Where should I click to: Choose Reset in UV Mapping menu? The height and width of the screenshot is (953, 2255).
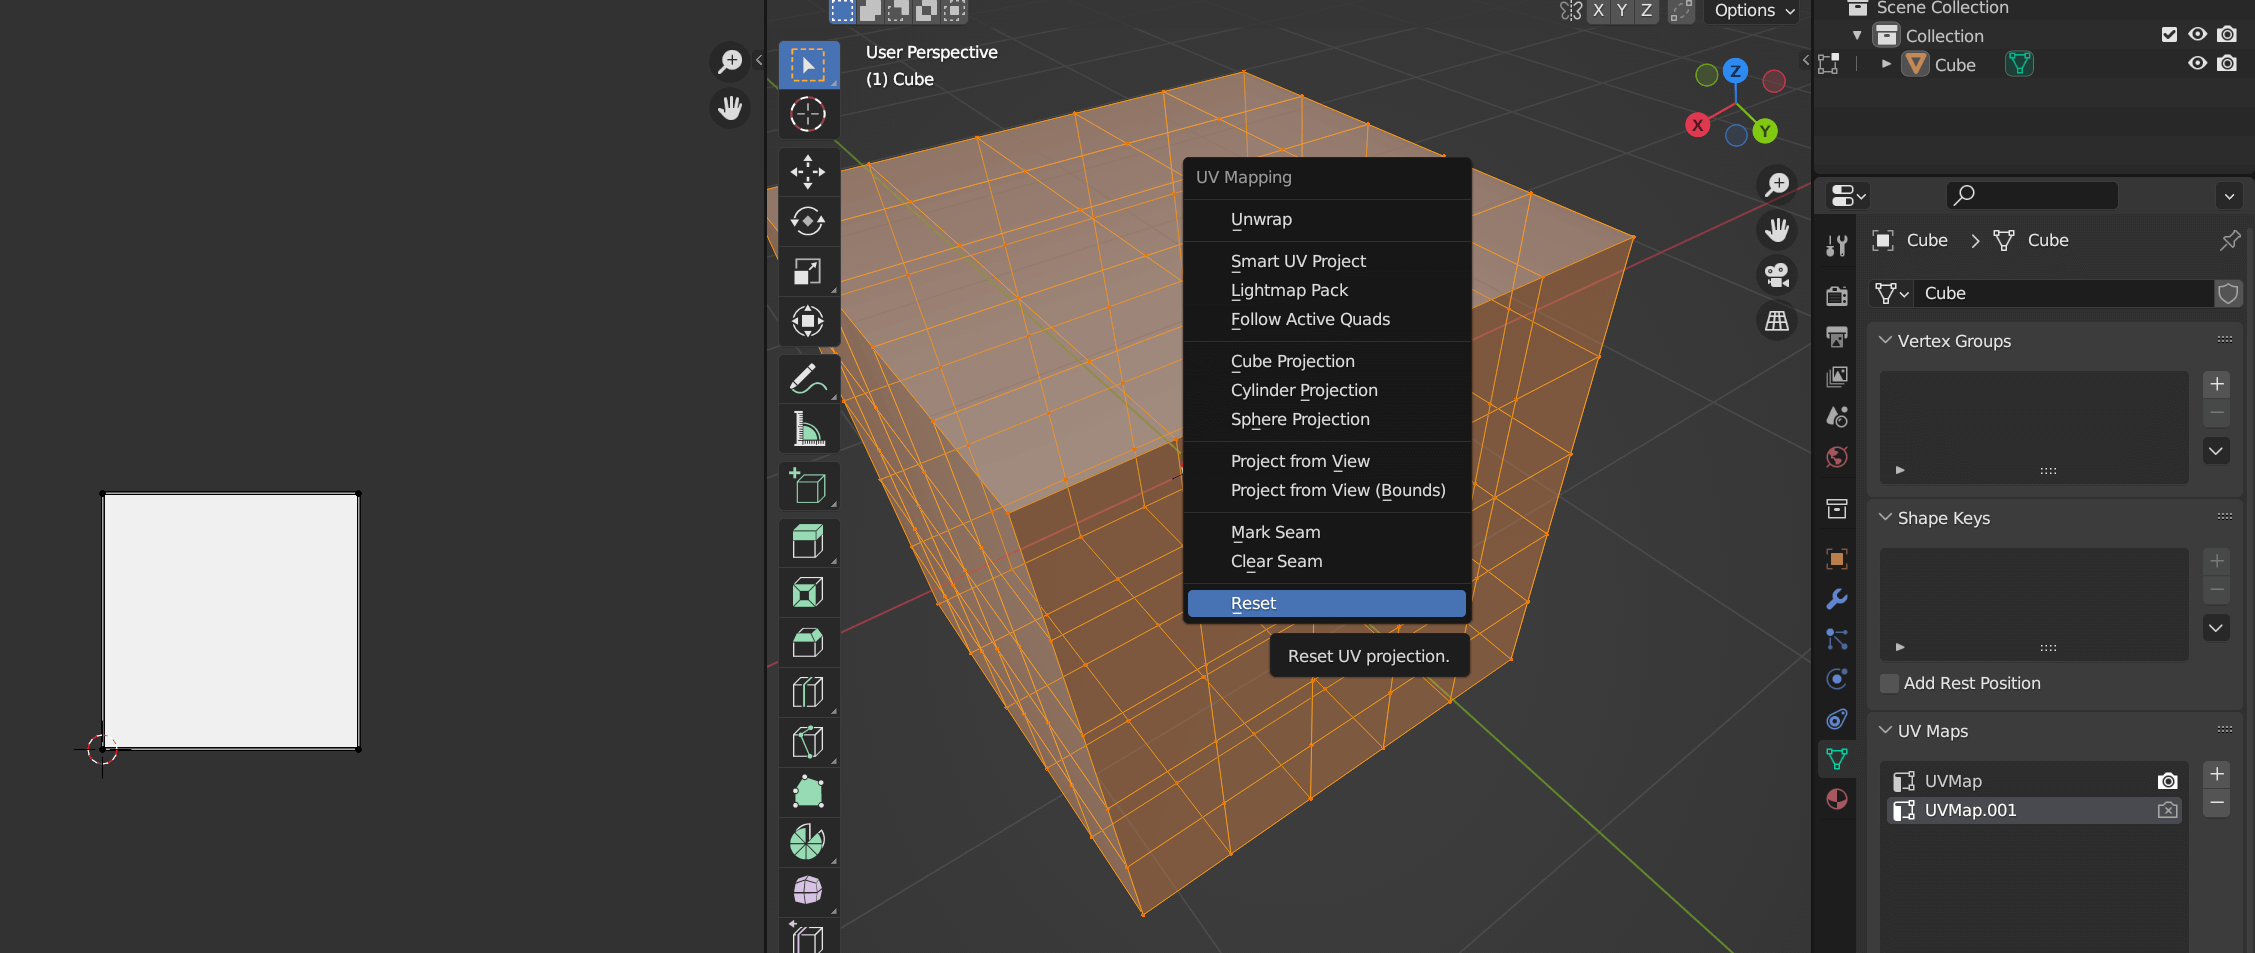coord(1327,603)
